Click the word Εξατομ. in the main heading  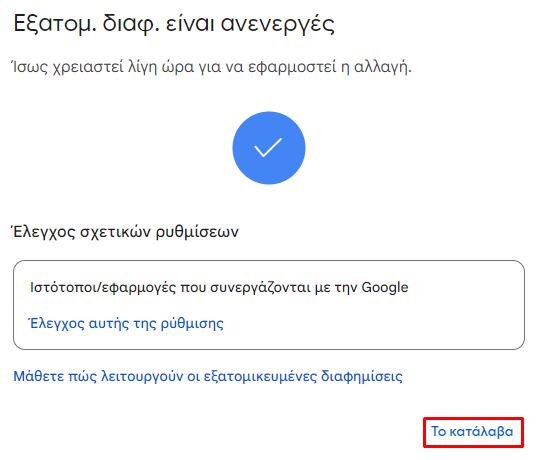(x=55, y=24)
